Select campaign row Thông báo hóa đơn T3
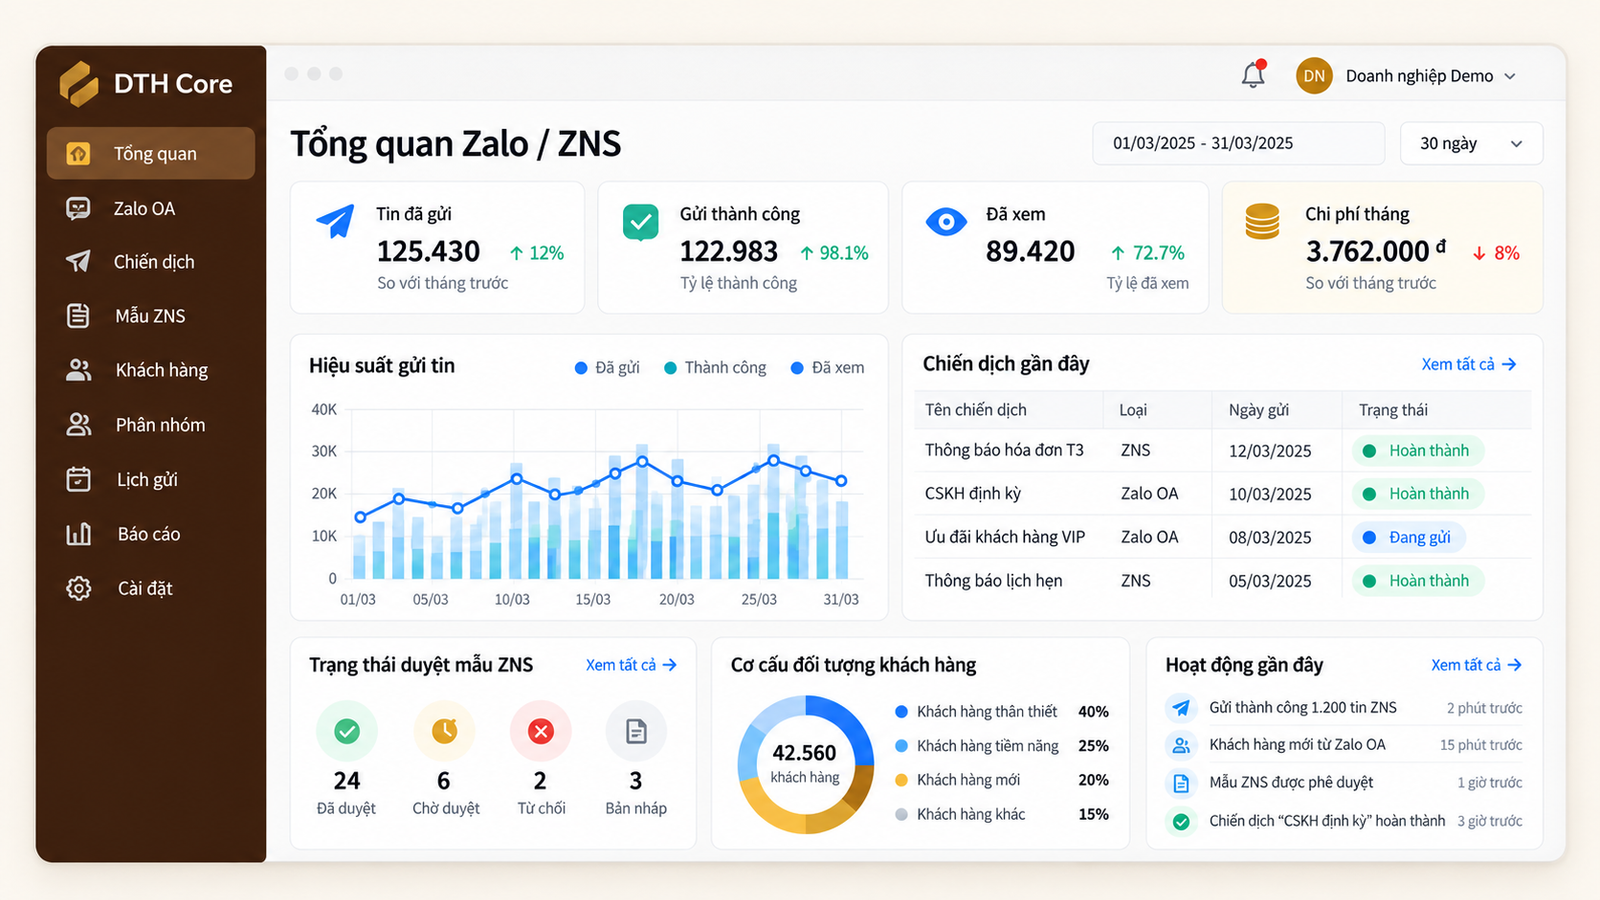Viewport: 1600px width, 900px height. pos(1222,450)
